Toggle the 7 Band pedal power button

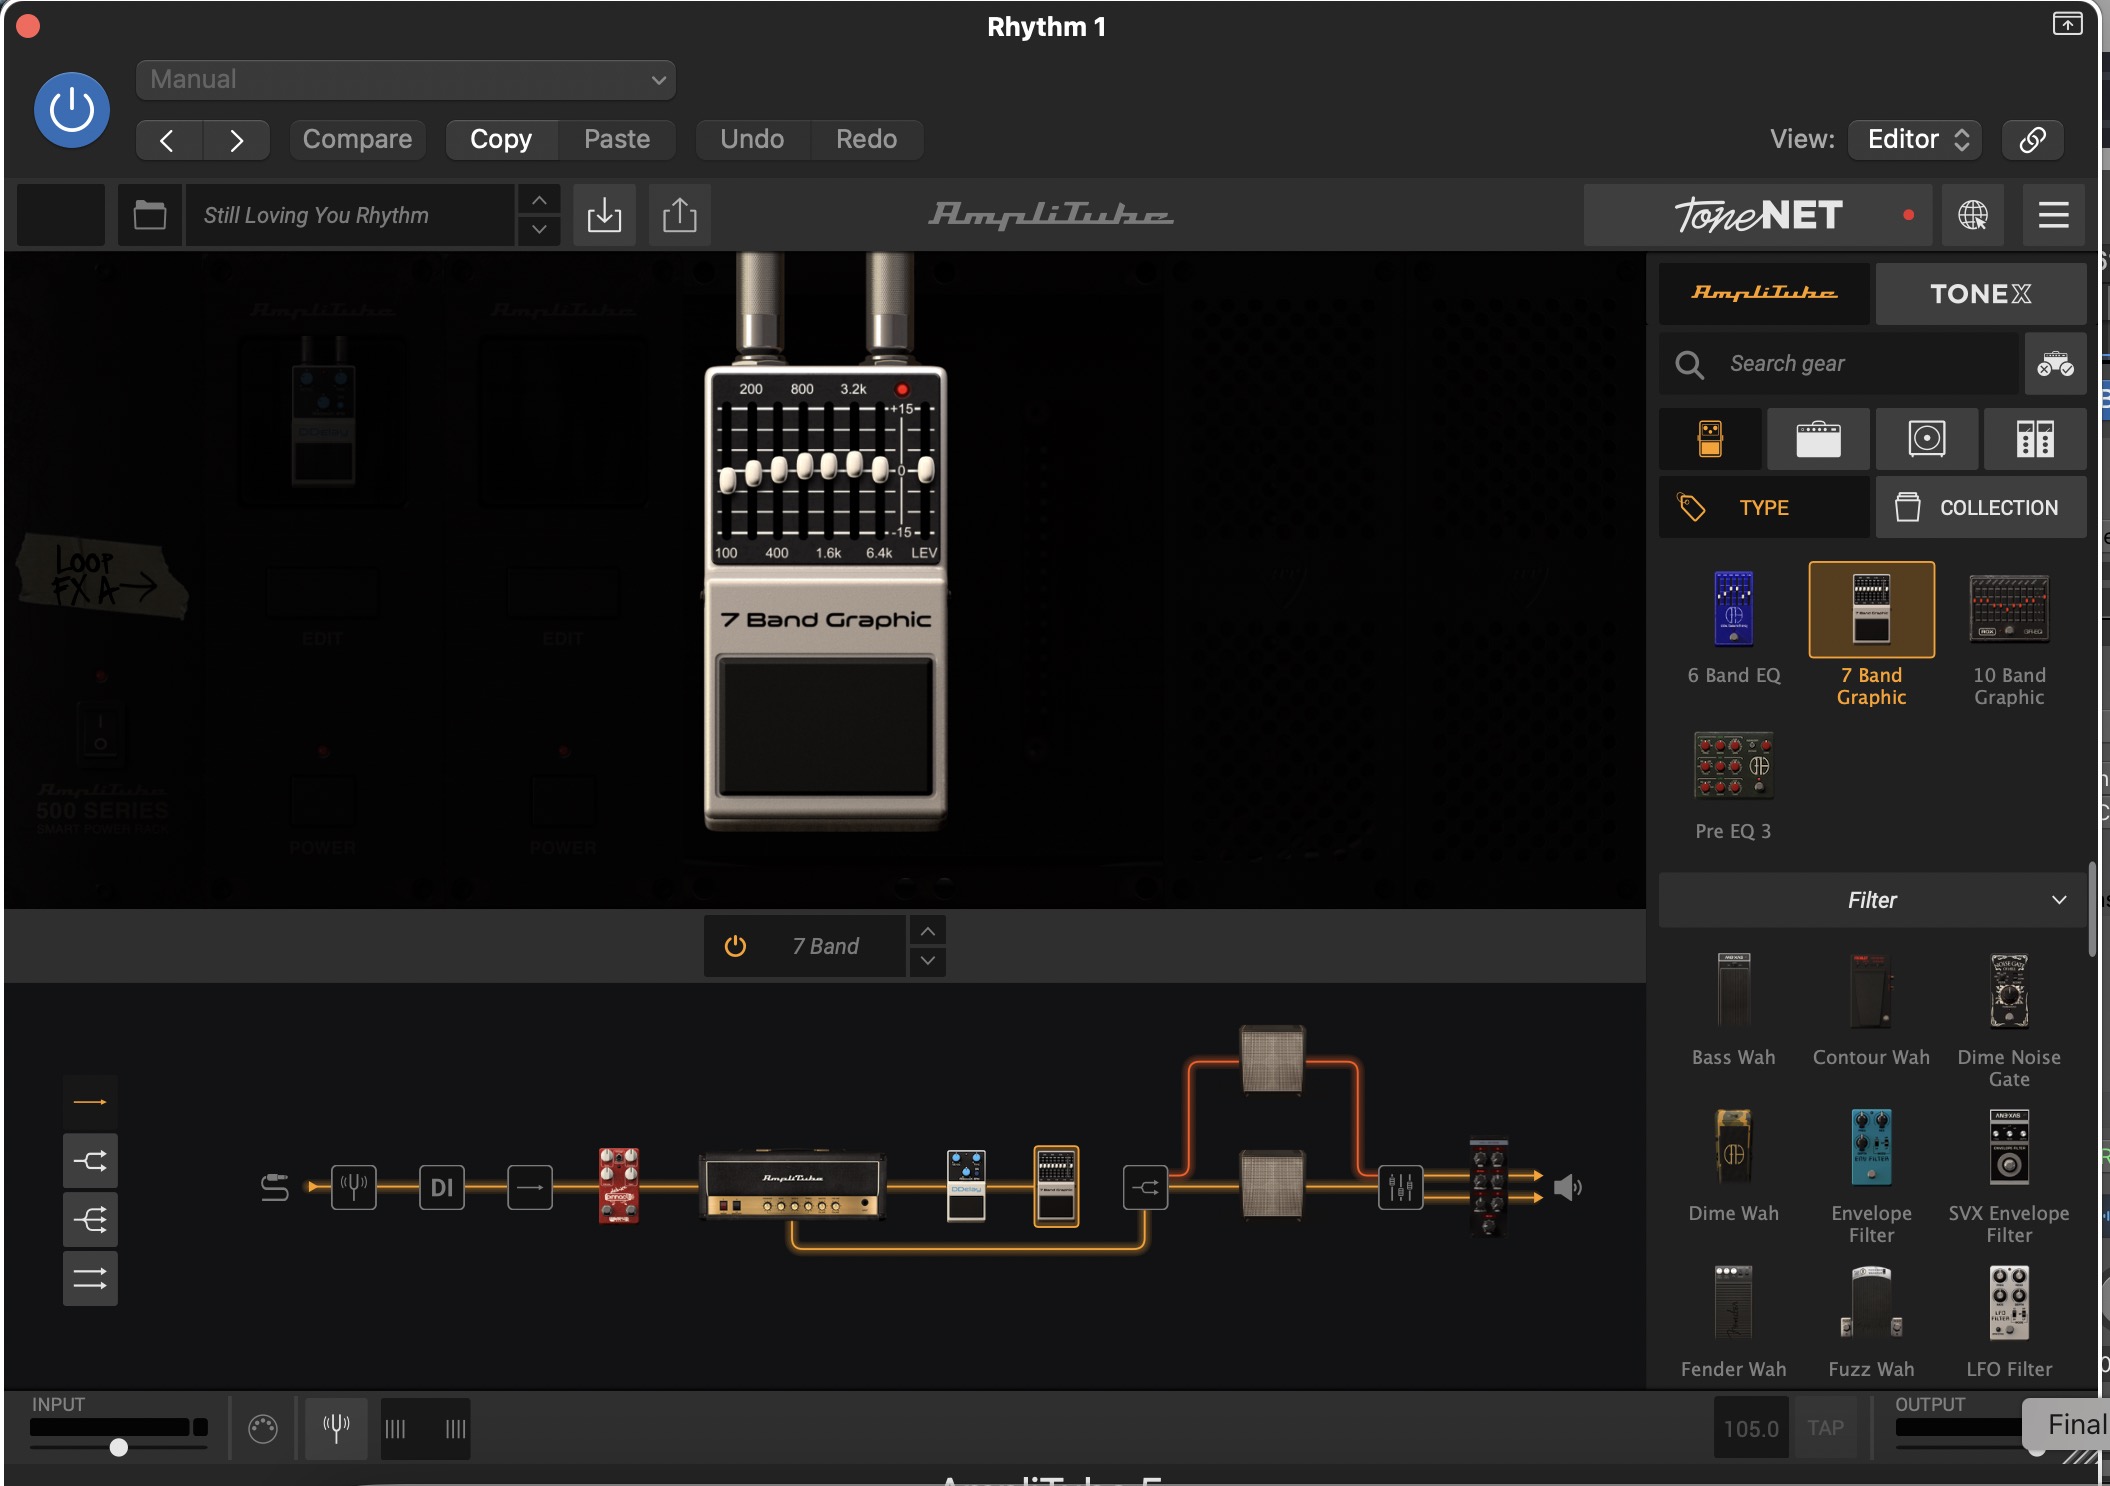coord(735,946)
